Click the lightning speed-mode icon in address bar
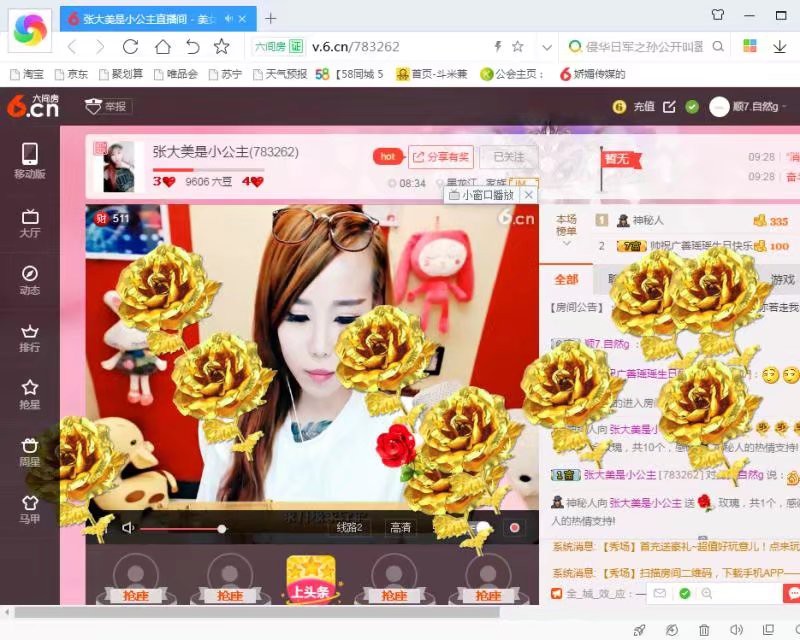The height and width of the screenshot is (640, 800). (498, 47)
